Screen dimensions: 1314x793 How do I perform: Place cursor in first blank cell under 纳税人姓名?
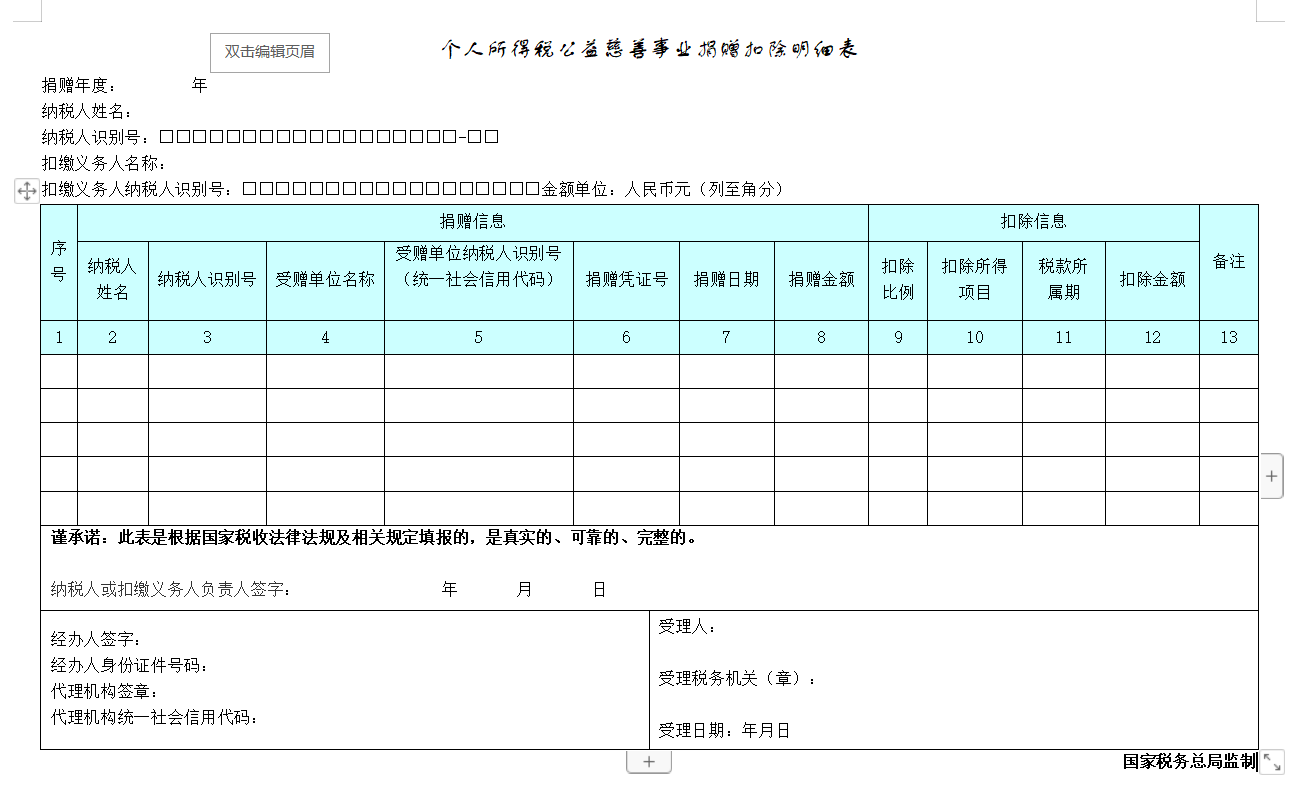coord(112,371)
